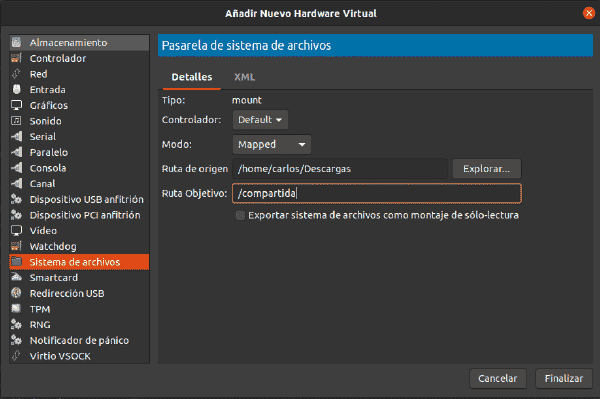Choose the Virtio VSOCK icon
This screenshot has width=600, height=399.
coord(16,356)
